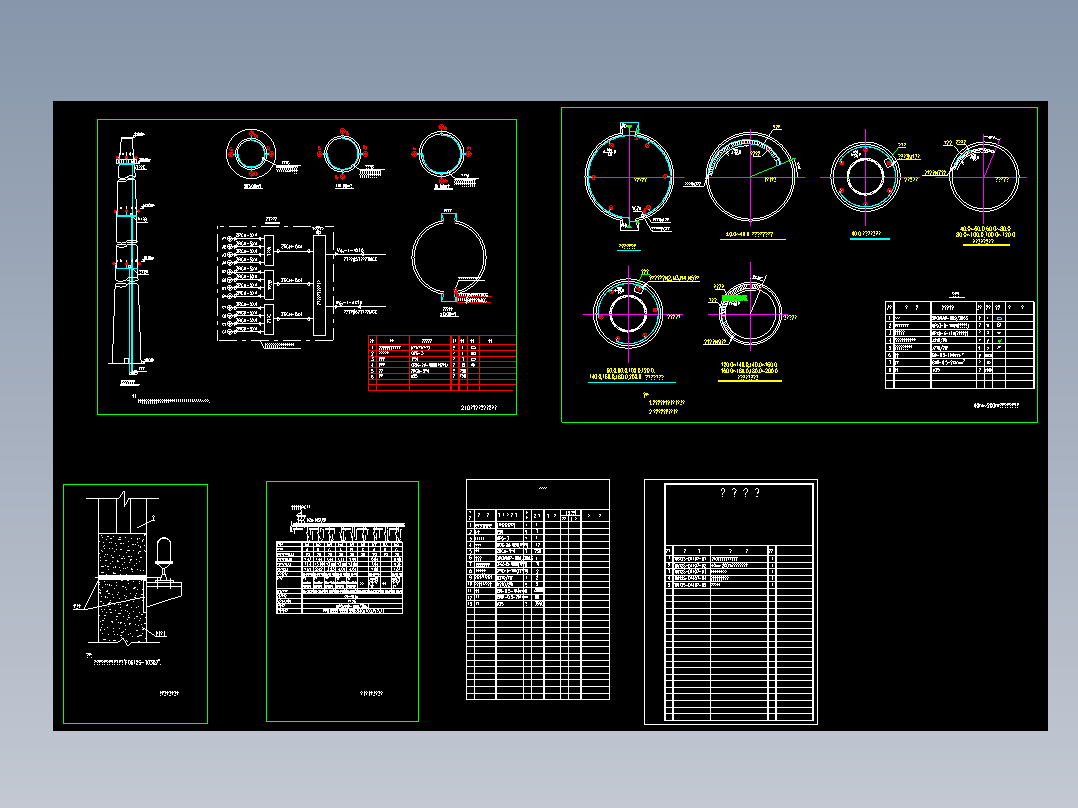
Task: Click the circle with green radial line
Action: click(751, 177)
